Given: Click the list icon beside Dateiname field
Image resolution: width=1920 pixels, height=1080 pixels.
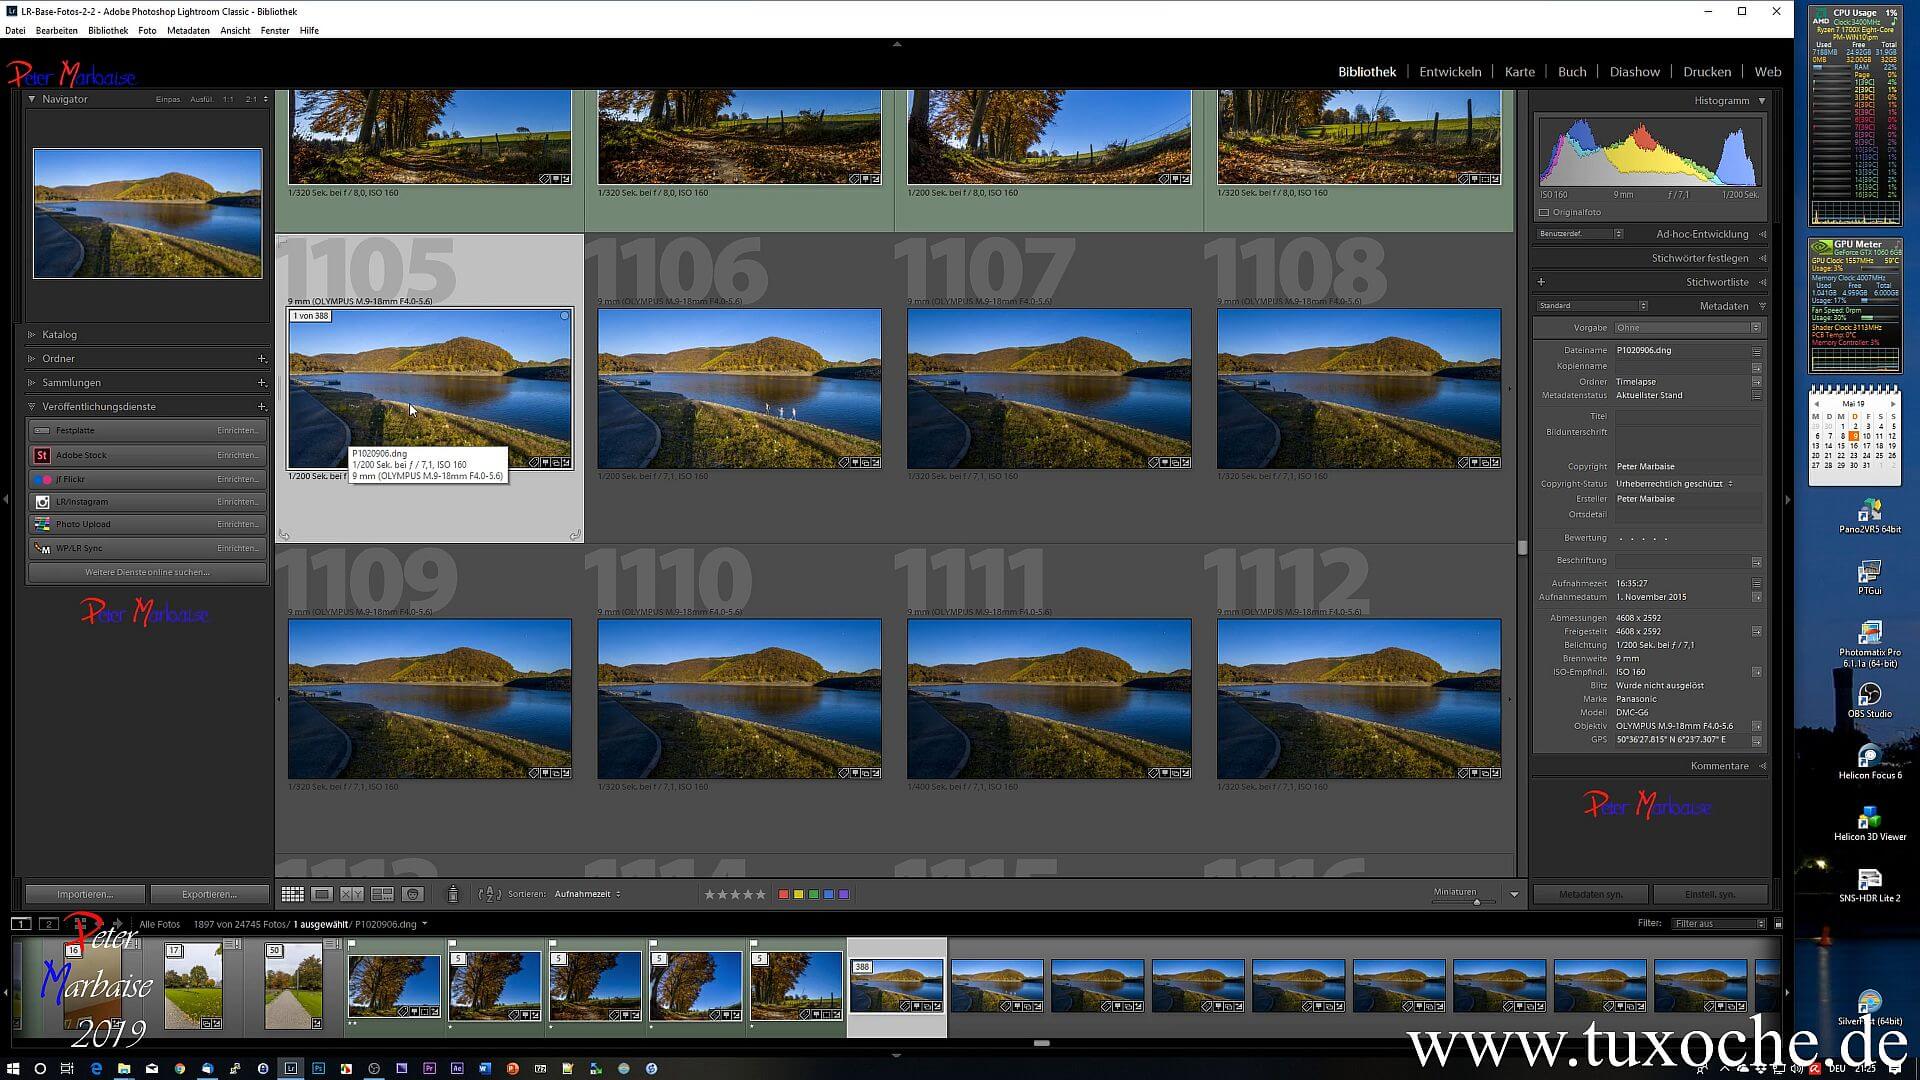Looking at the screenshot, I should point(1756,351).
